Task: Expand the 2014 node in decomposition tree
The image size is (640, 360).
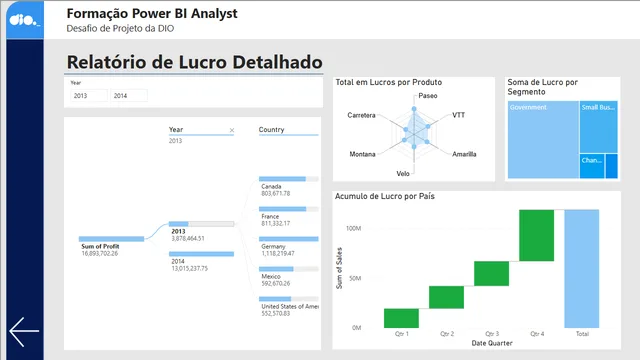Action: 201,254
